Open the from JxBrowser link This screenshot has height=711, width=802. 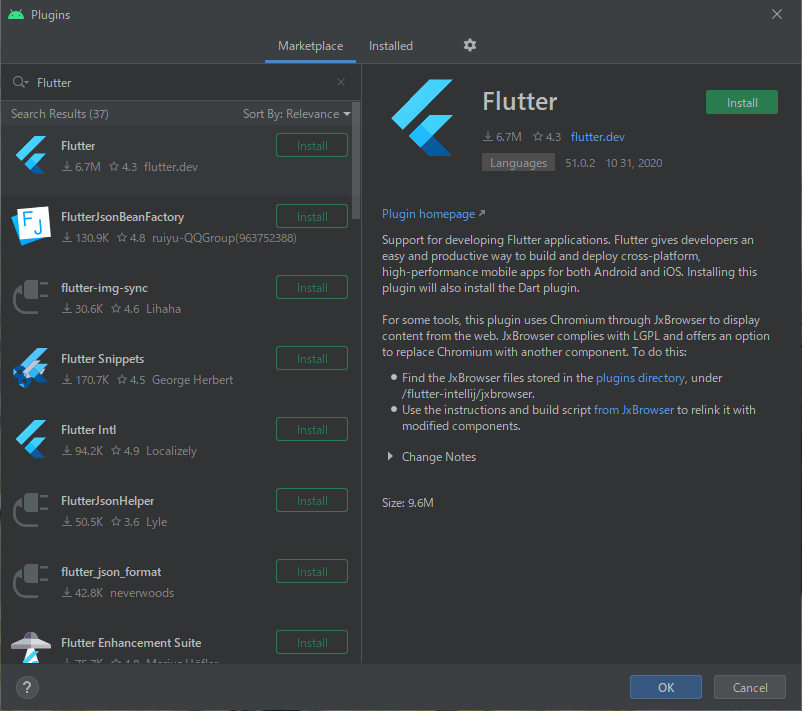click(634, 410)
